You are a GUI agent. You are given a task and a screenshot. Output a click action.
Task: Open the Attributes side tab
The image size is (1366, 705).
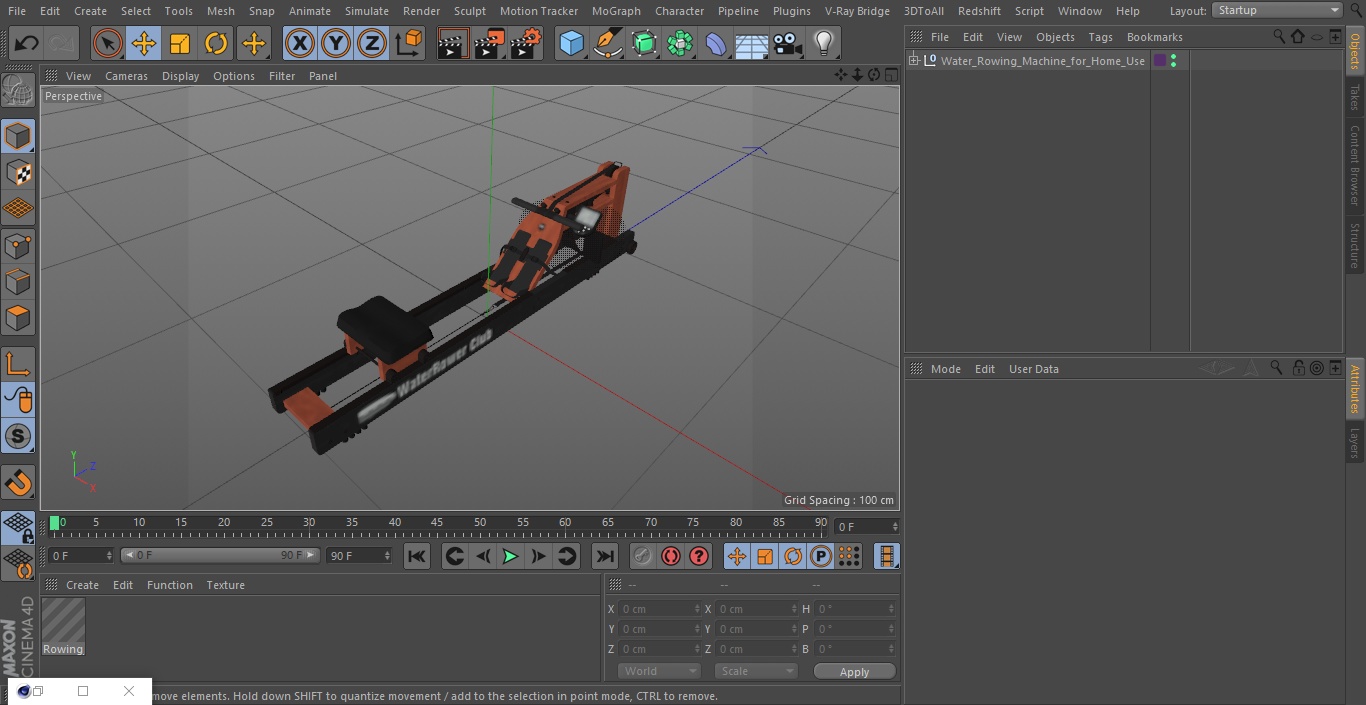(1355, 390)
